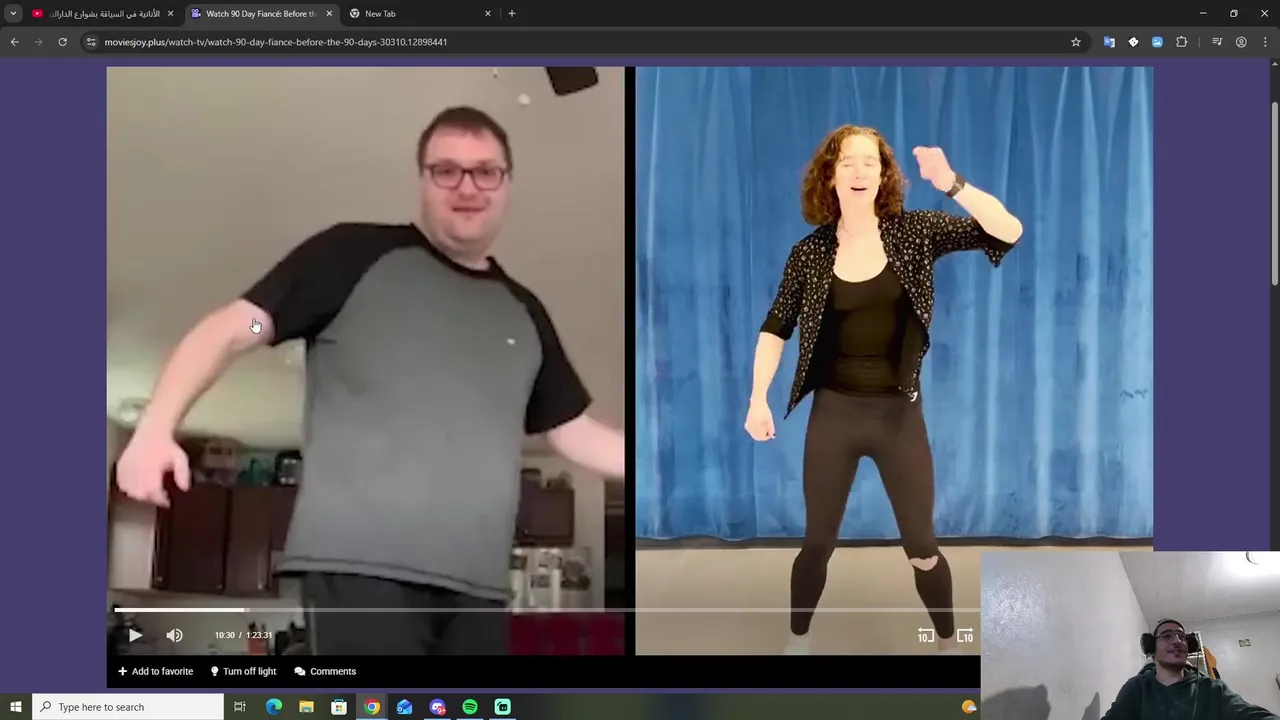
Task: Close the Watch 90 Day Fiancé tab
Action: [x=329, y=14]
